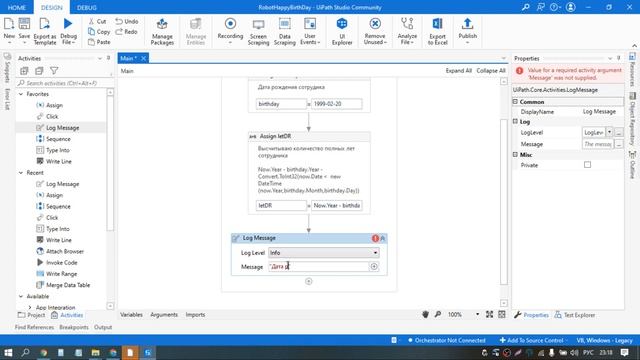640x360 pixels.
Task: Open Export as Template
Action: point(45,31)
